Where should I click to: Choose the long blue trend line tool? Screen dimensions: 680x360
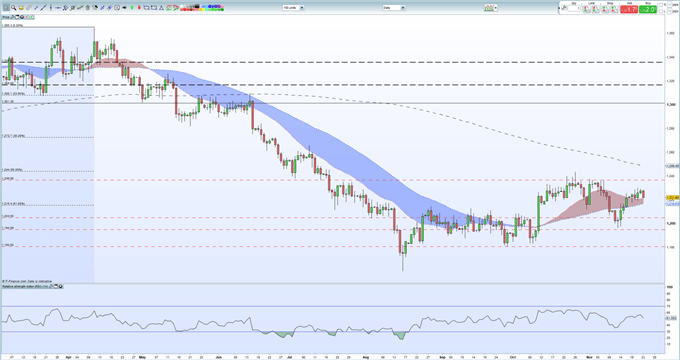tap(43, 7)
